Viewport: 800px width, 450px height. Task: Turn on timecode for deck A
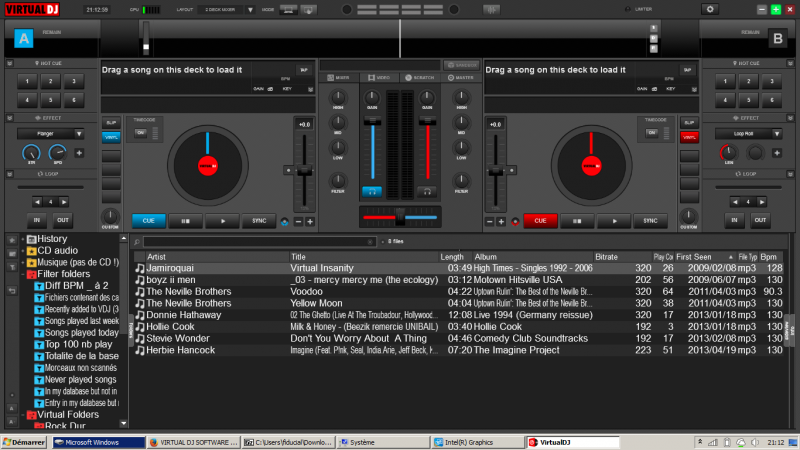[141, 133]
